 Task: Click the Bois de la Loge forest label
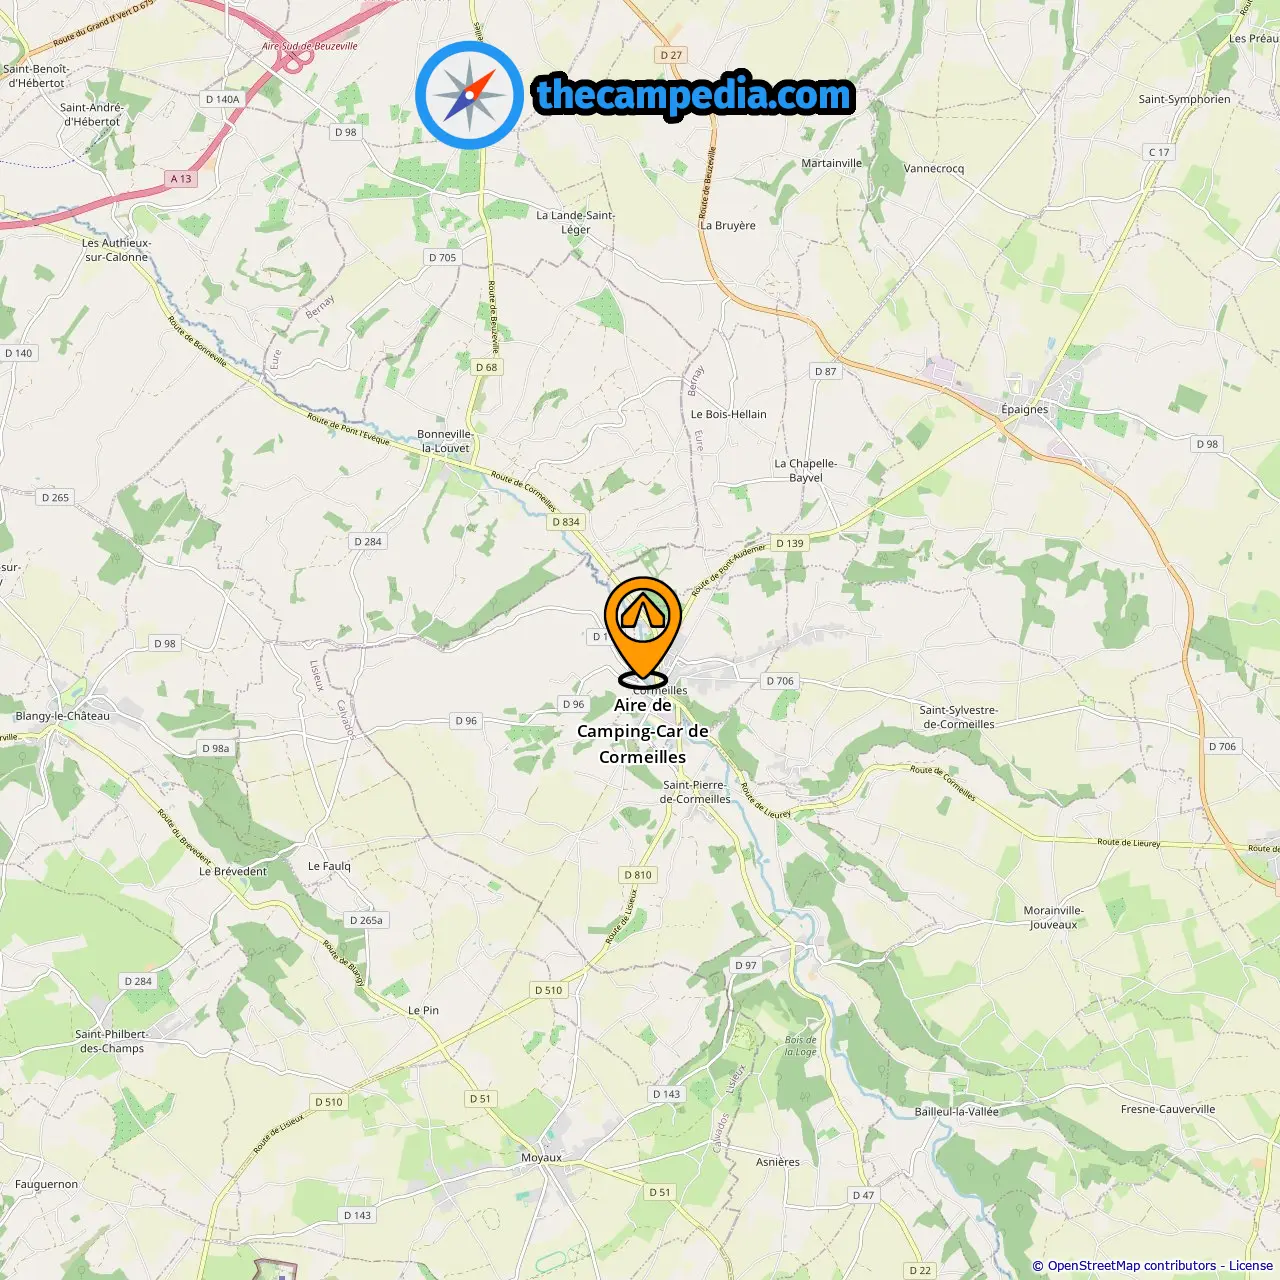801,1046
